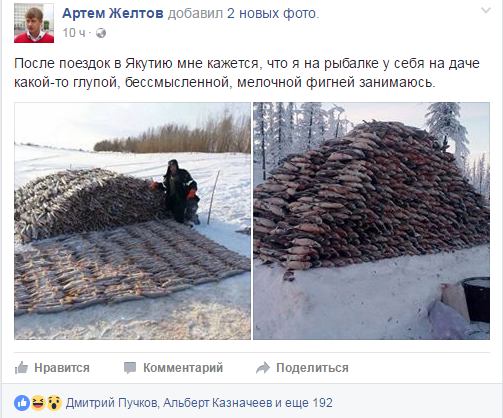Click the Поделиться button text

[x=312, y=368]
